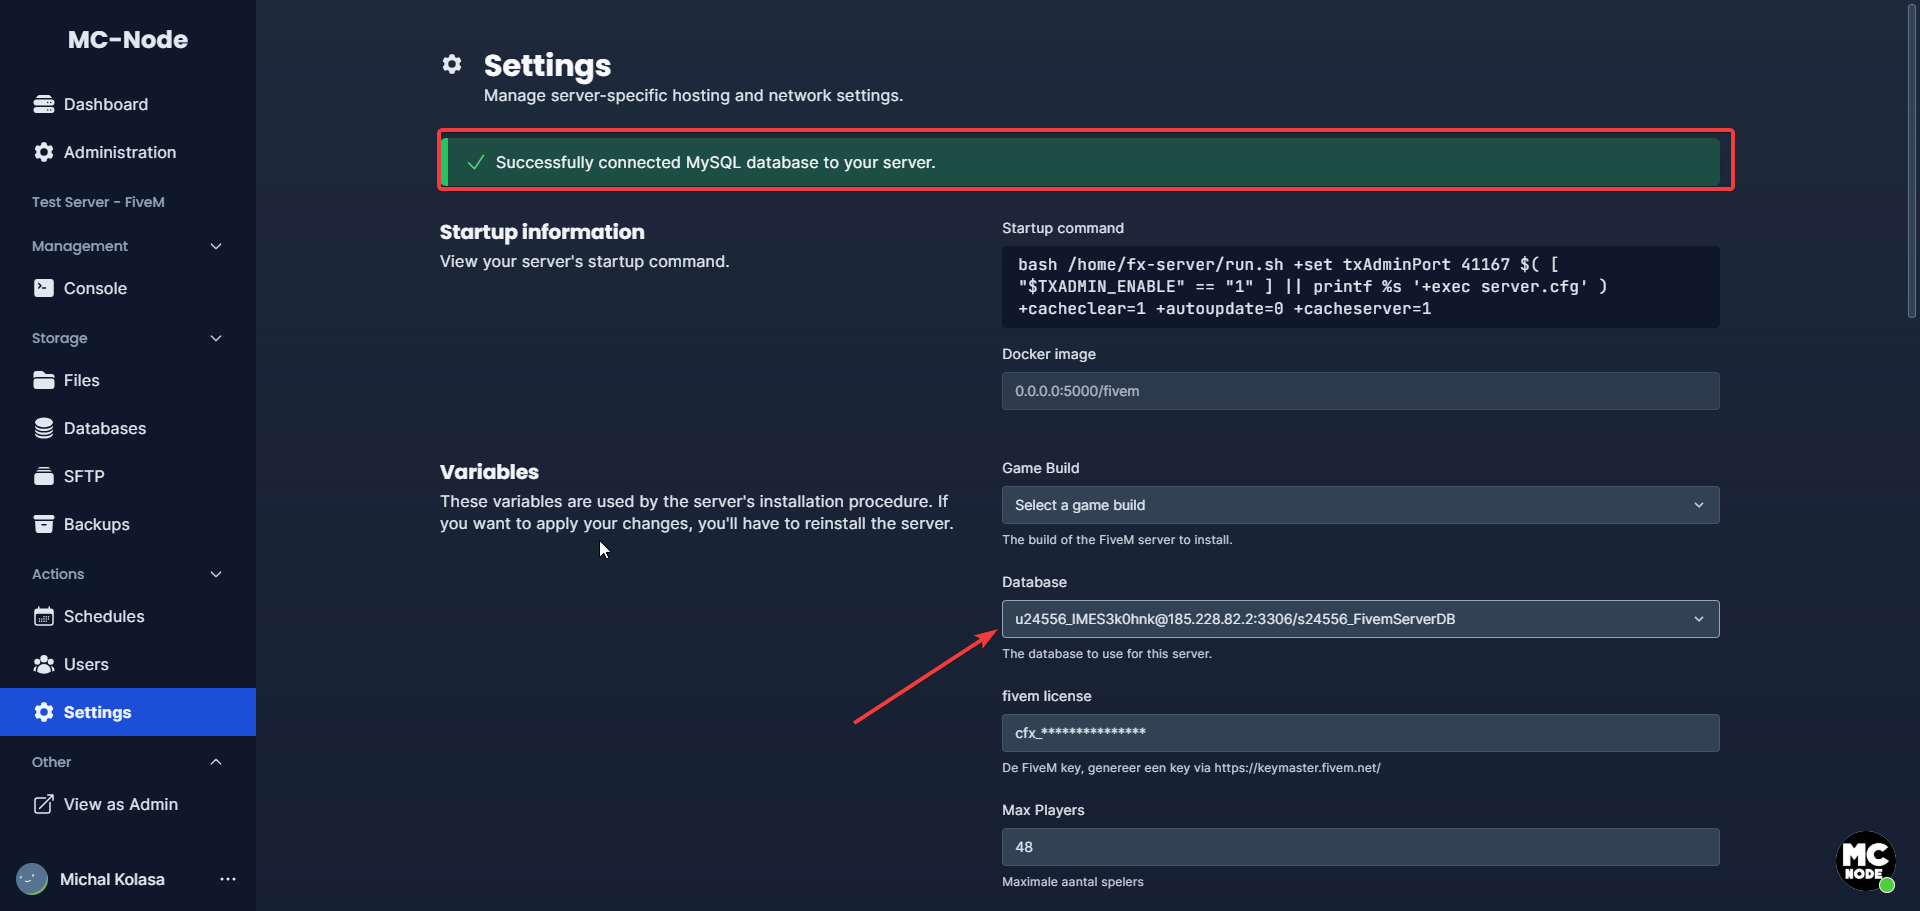Click the SFTP drive icon

(x=44, y=476)
